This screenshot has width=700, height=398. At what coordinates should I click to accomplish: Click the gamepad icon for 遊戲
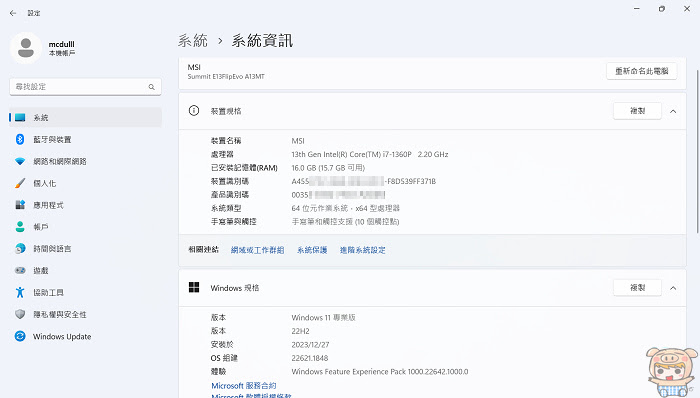coord(20,270)
